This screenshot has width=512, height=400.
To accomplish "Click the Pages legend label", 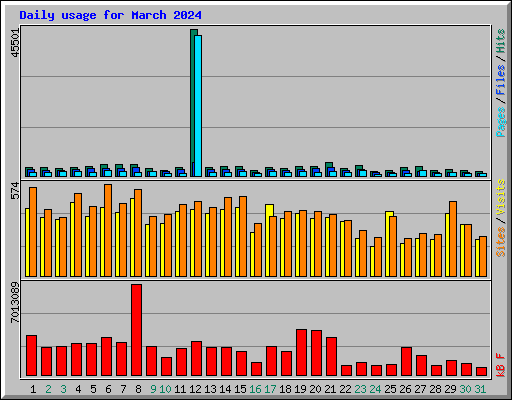I will point(500,122).
